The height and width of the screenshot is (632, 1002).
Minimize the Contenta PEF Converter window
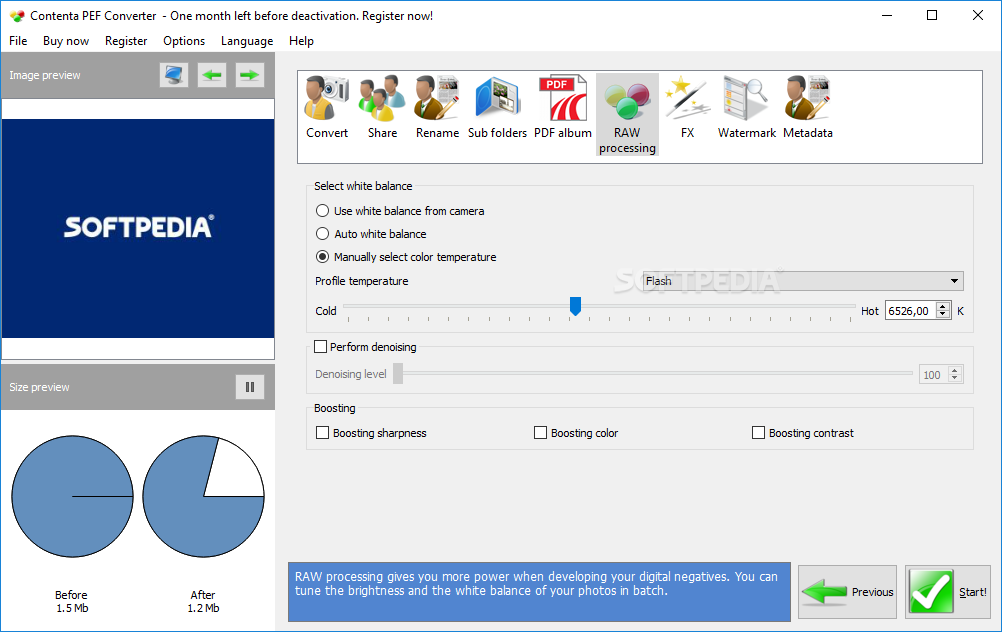[x=887, y=15]
